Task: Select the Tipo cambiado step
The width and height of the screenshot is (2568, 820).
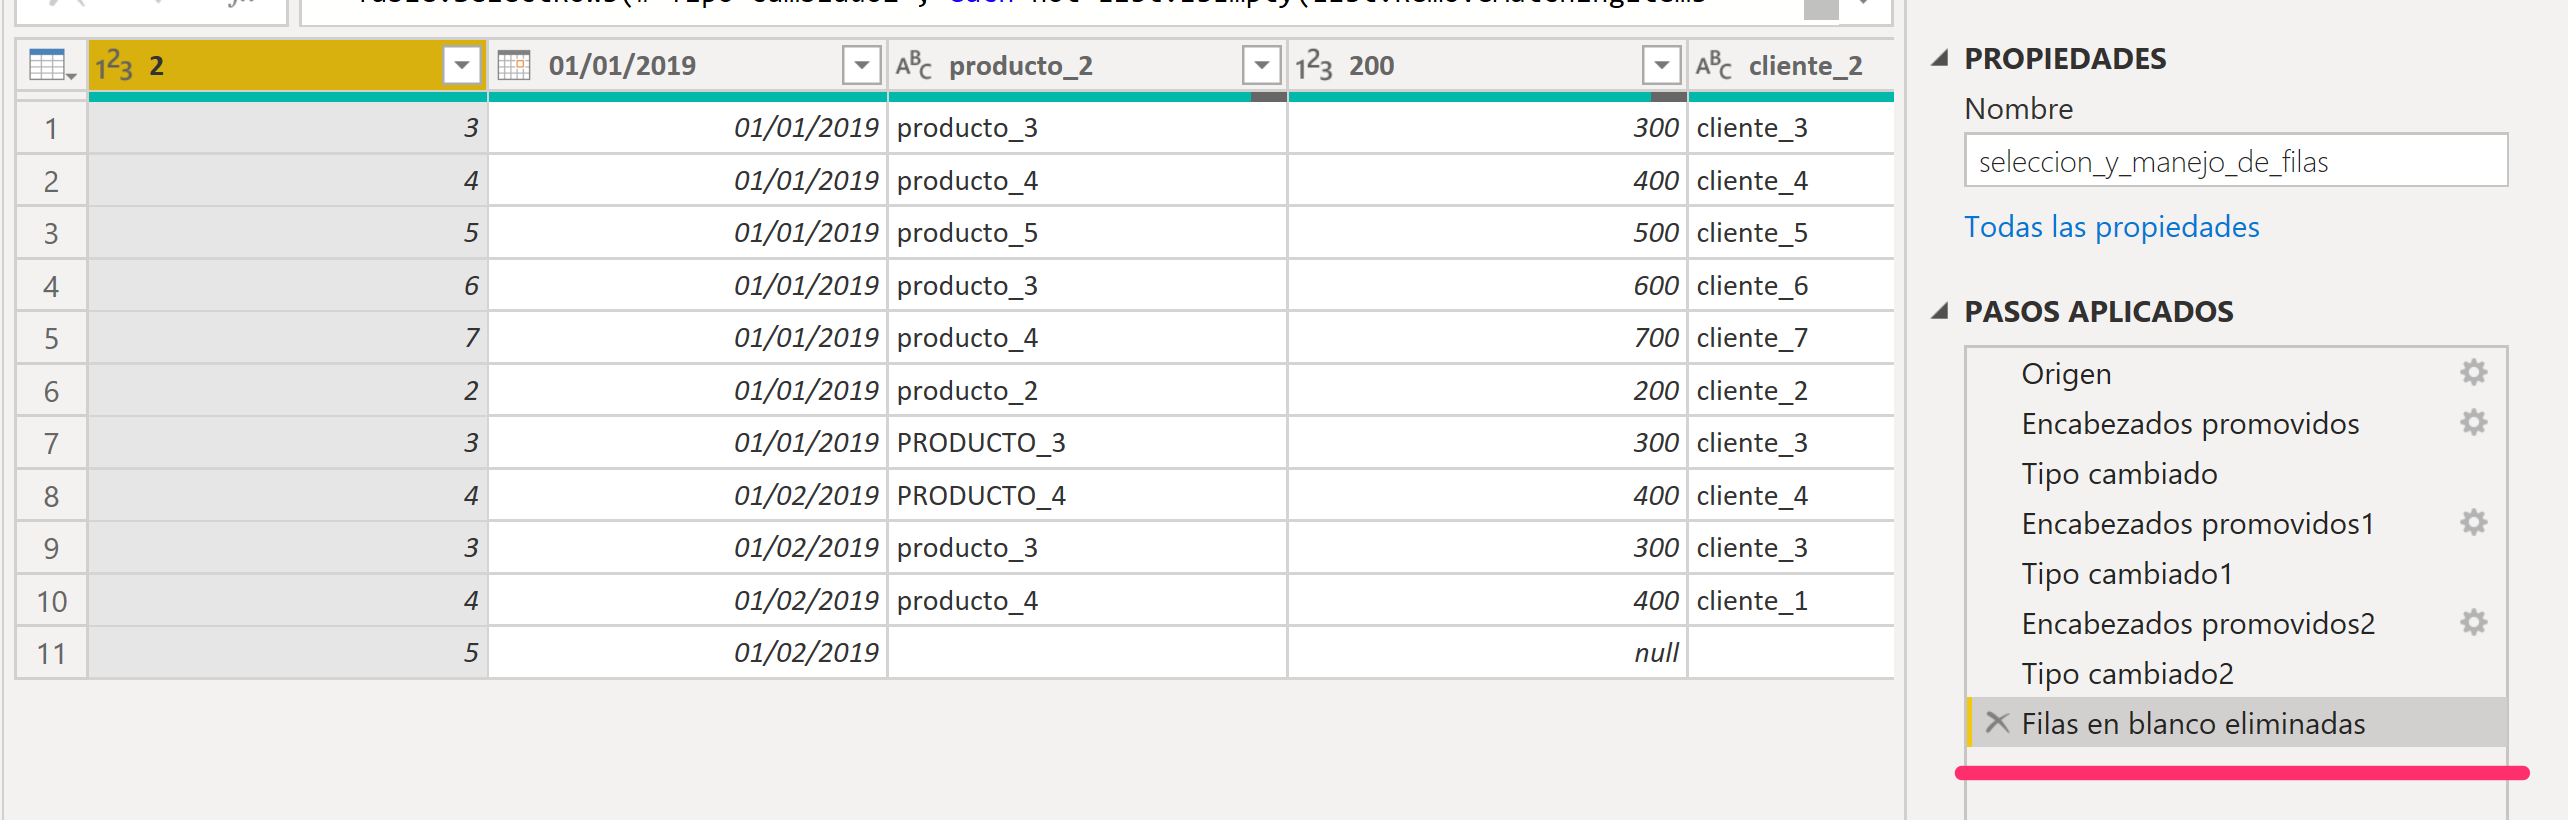Action: click(x=2237, y=473)
